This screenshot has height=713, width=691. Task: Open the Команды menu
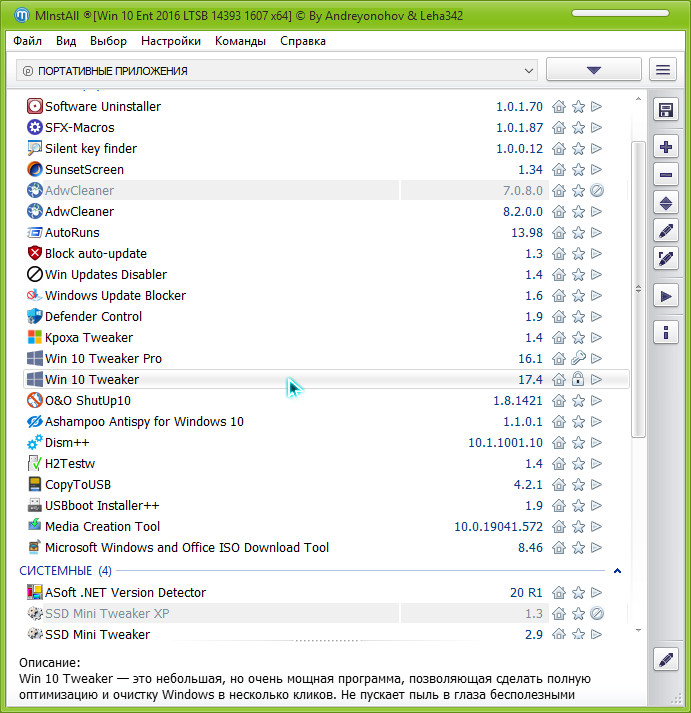[x=240, y=41]
